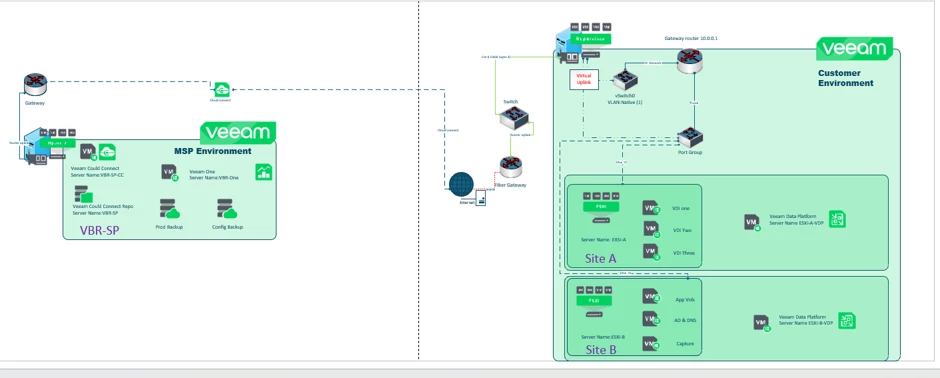Screen dimensions: 940x378
Task: Click the Veeam One analytics chart icon
Action: click(264, 171)
